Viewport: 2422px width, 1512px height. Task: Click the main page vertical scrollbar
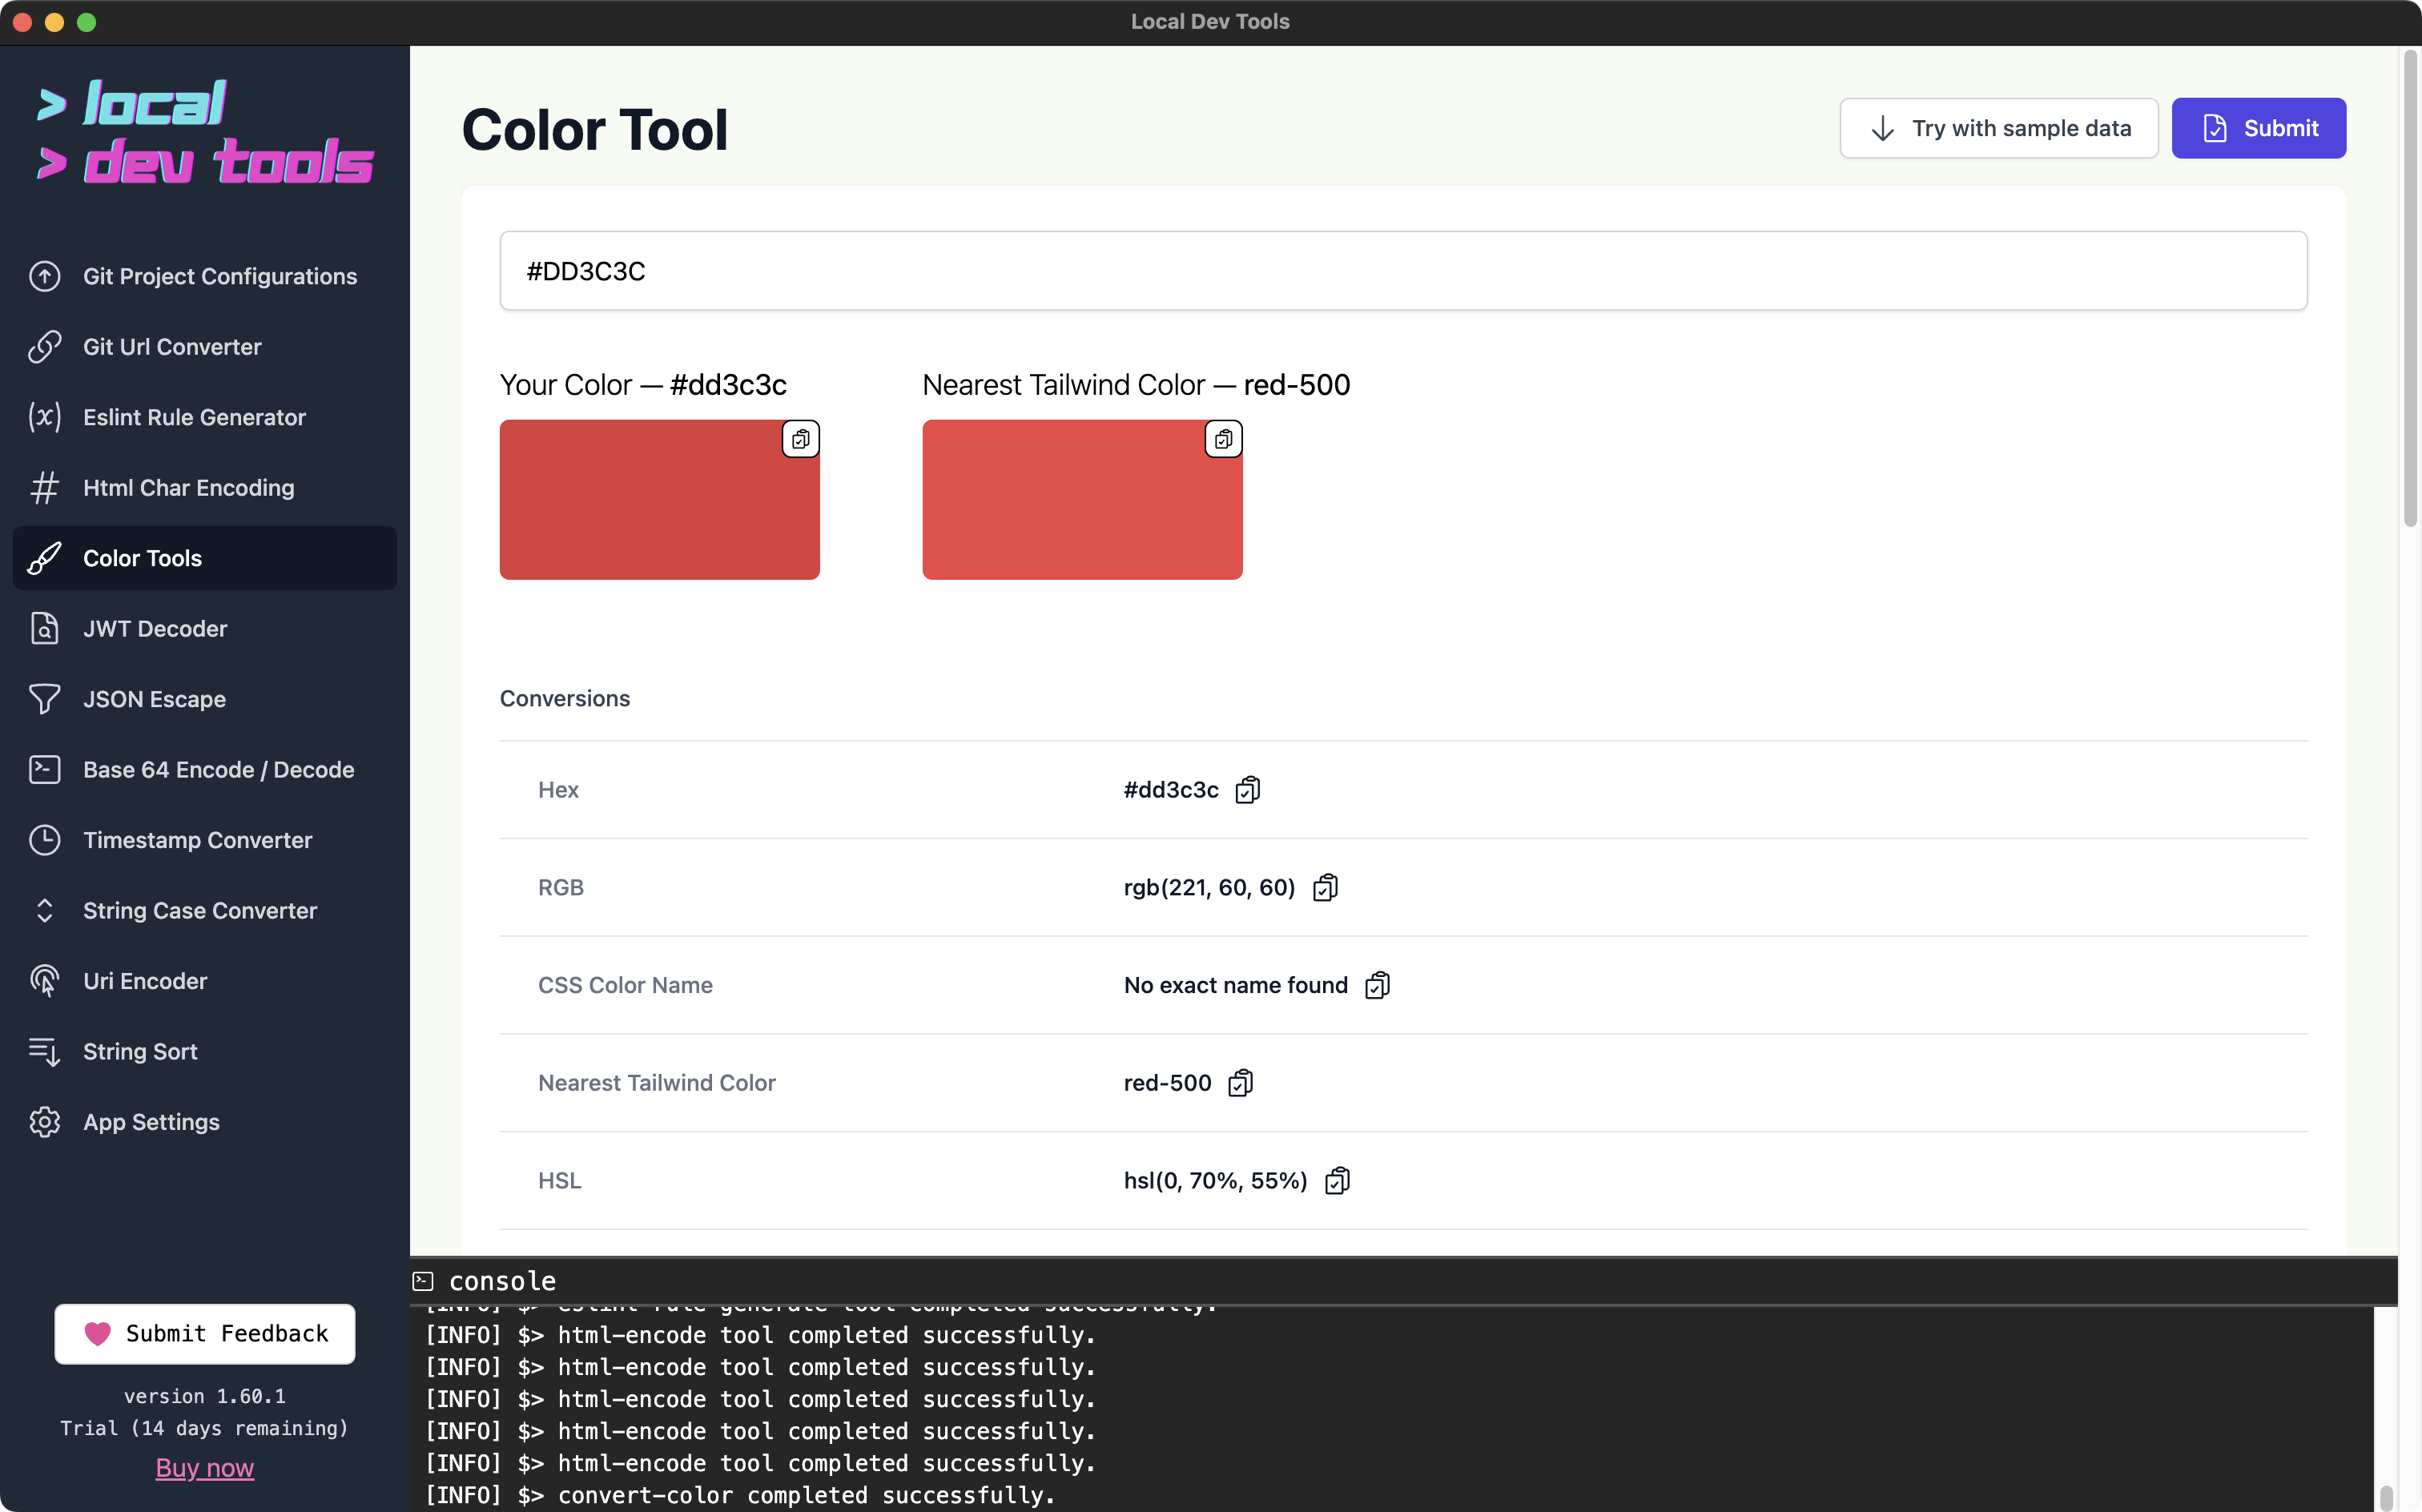click(2410, 290)
